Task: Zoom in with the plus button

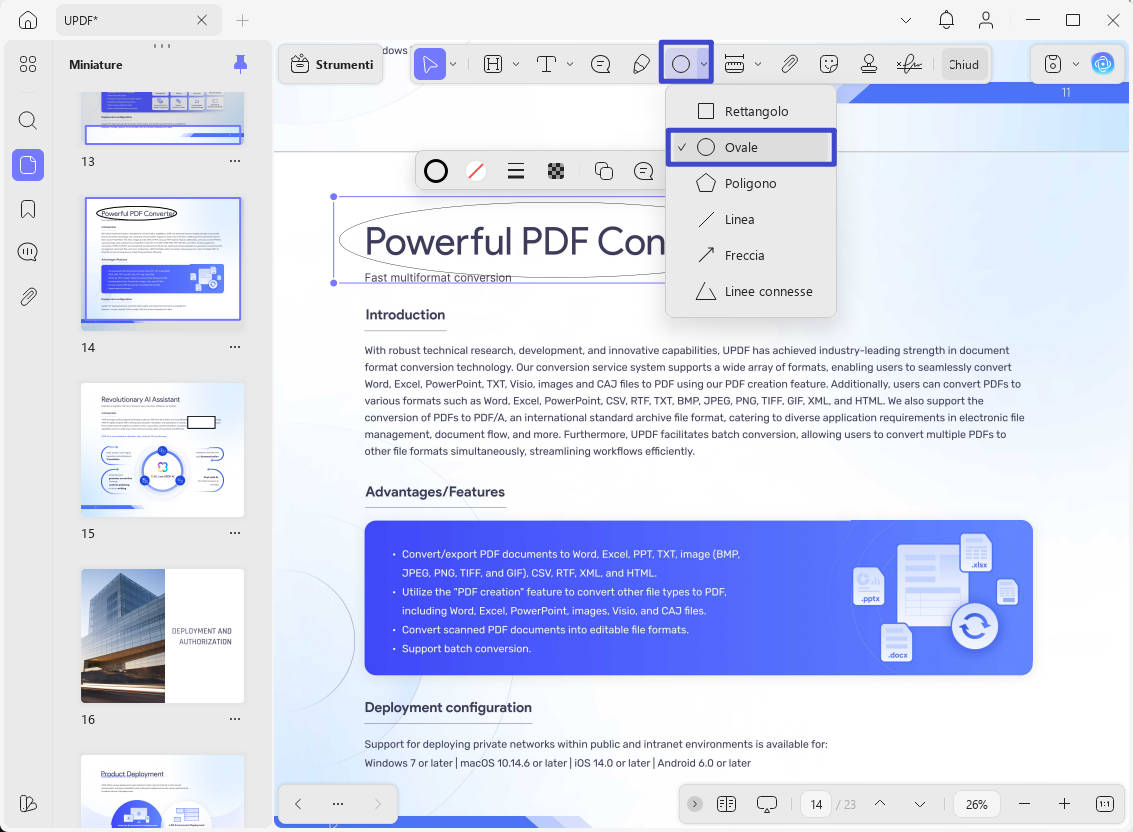Action: click(x=1064, y=804)
